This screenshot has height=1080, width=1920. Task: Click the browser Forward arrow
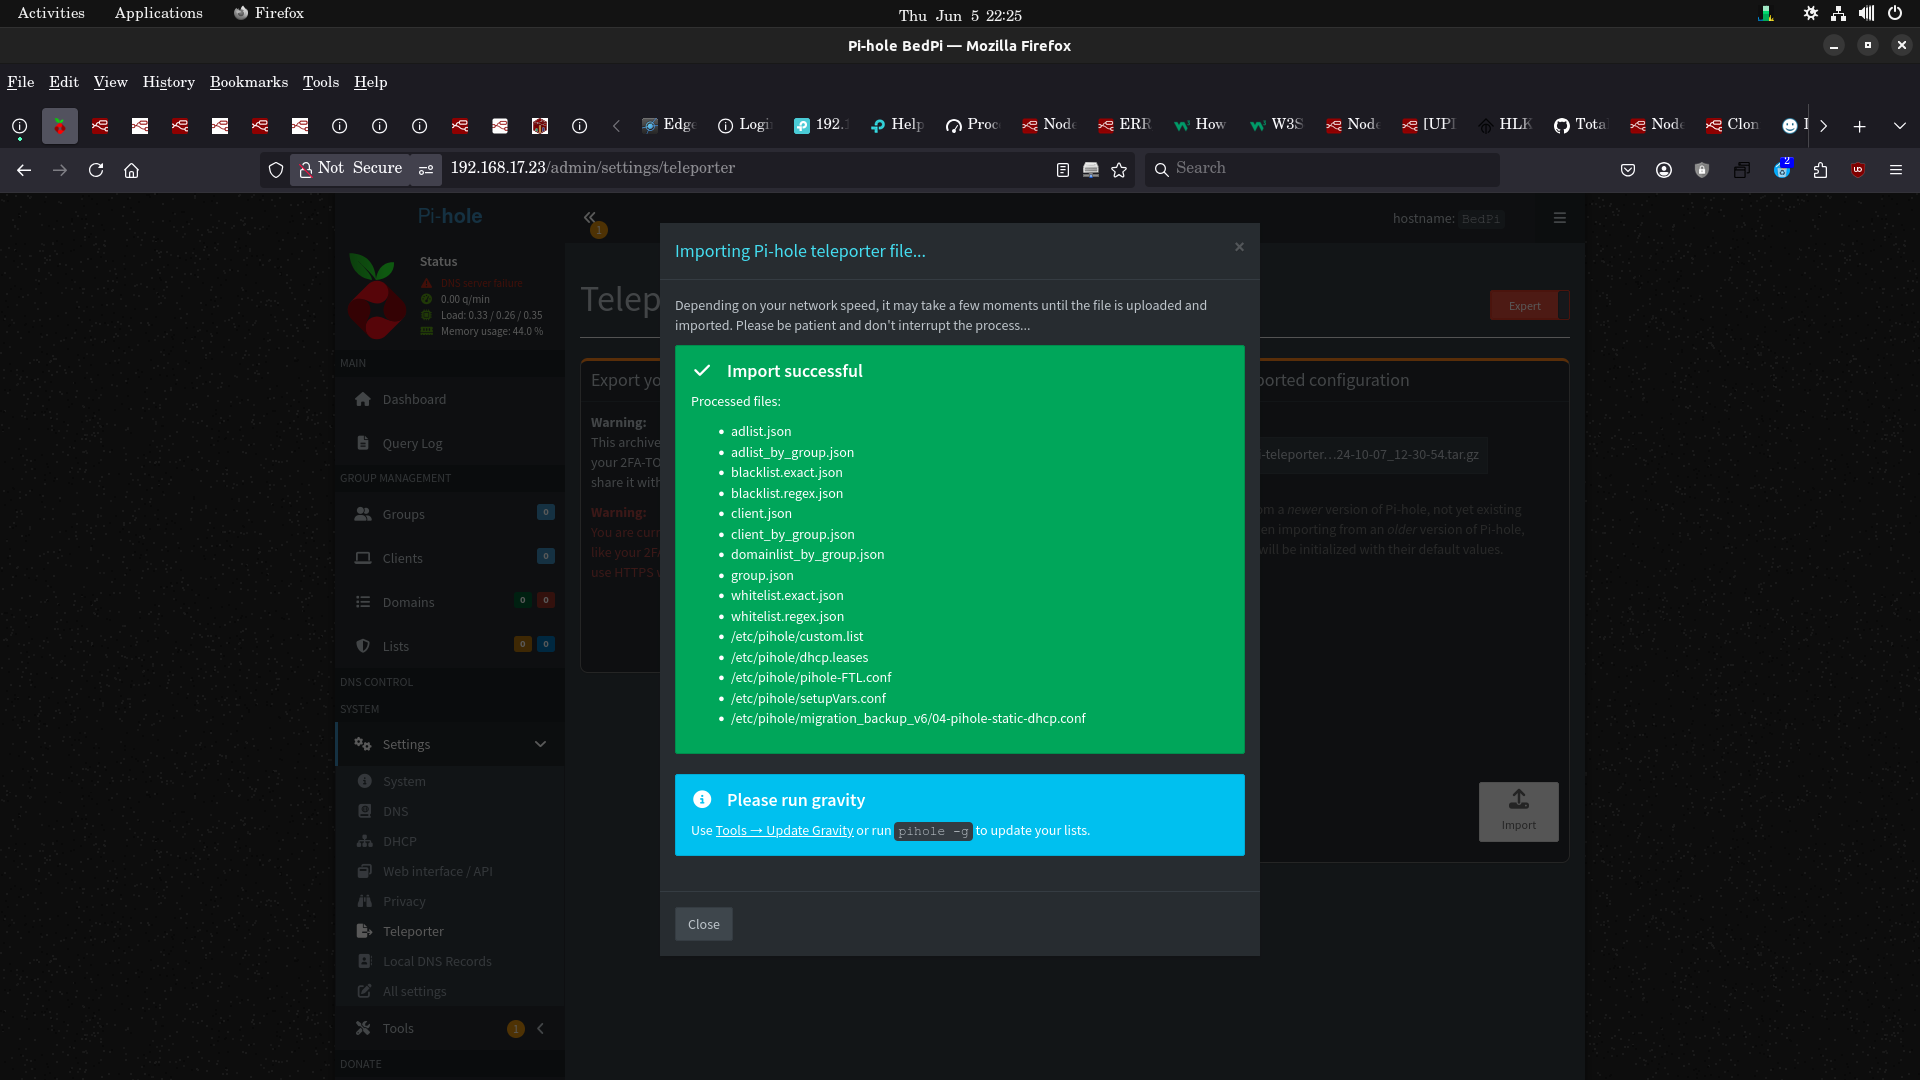pos(60,170)
